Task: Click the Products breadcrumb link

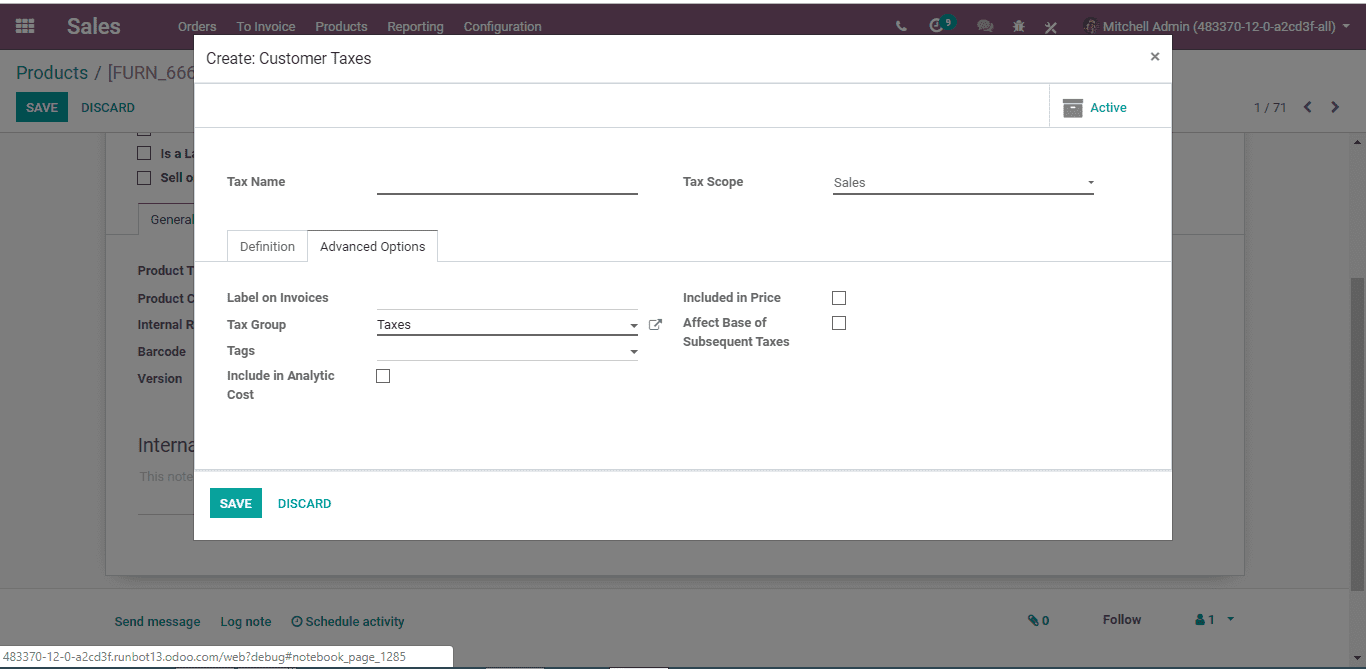Action: (x=52, y=73)
